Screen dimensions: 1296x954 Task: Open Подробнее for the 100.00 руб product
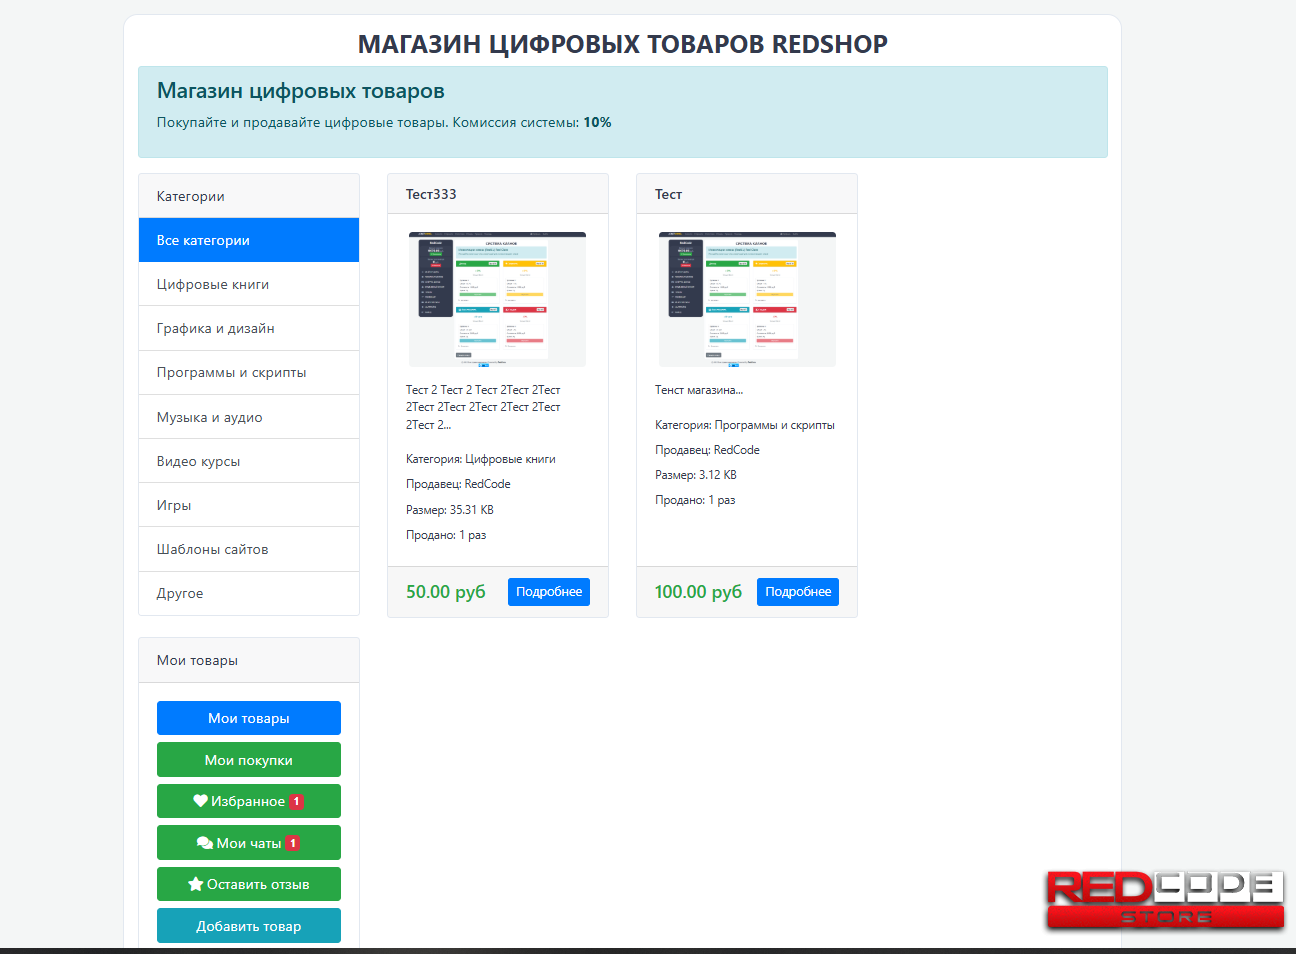pos(797,592)
